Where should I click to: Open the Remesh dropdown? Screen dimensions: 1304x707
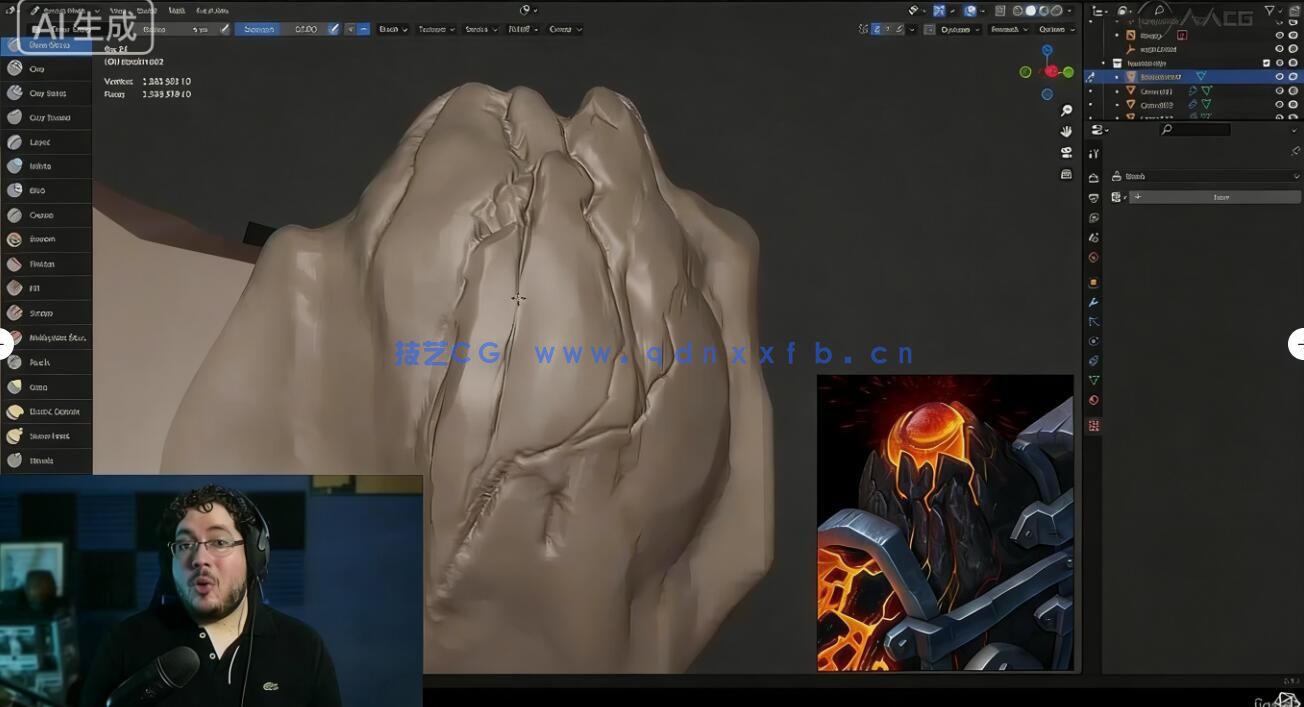click(1008, 29)
